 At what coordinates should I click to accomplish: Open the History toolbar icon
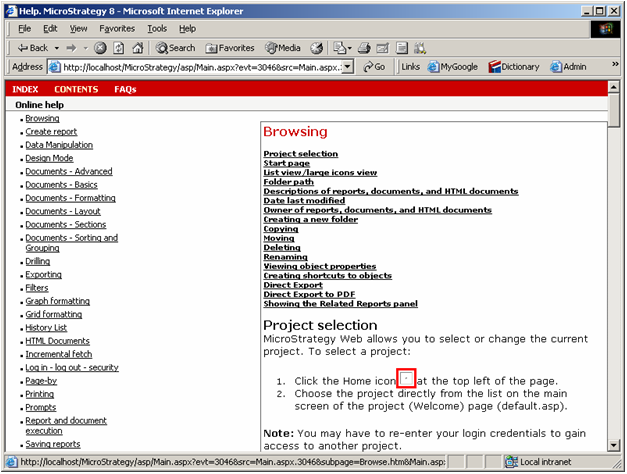(x=317, y=48)
